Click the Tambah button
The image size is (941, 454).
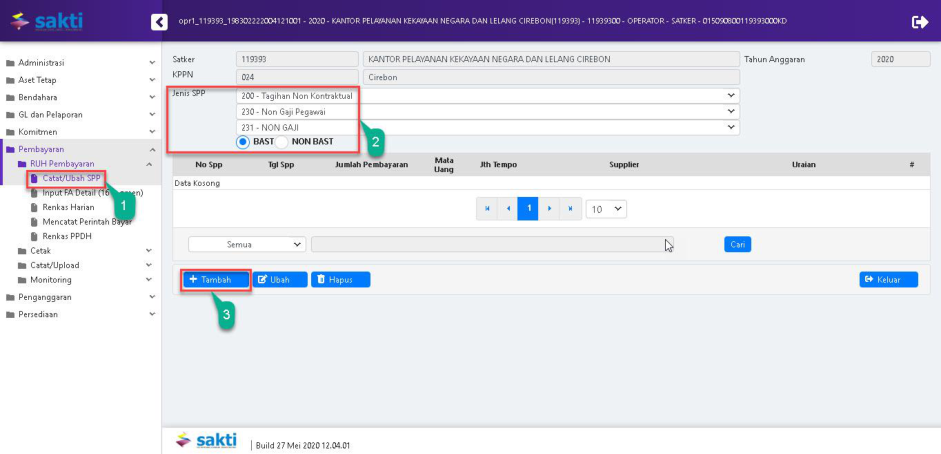pyautogui.click(x=215, y=280)
